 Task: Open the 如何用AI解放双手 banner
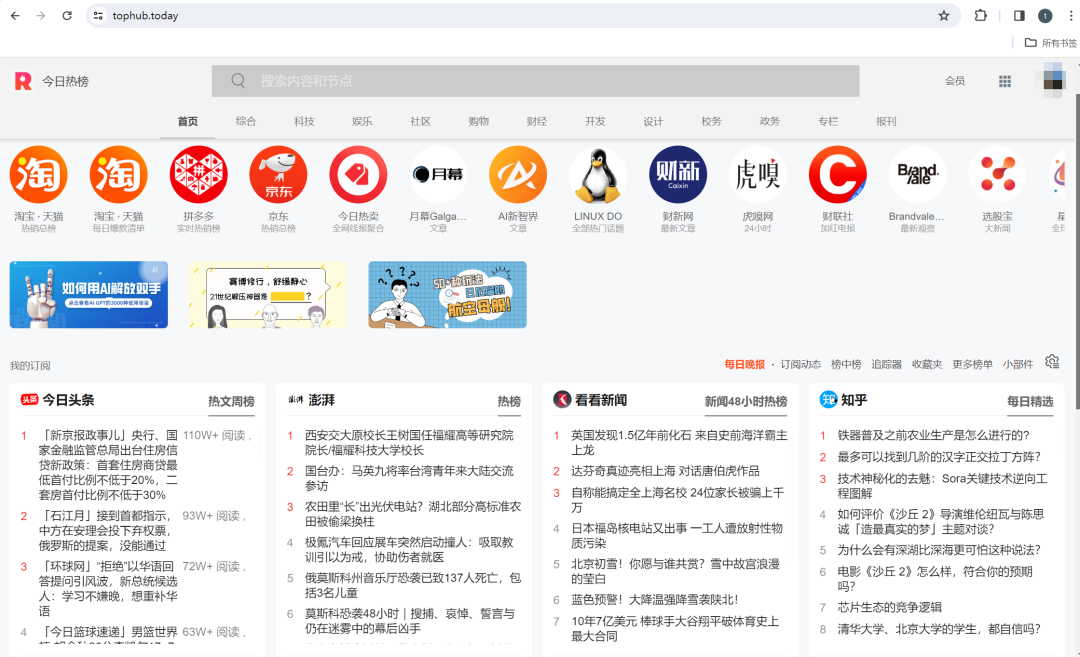pyautogui.click(x=89, y=295)
